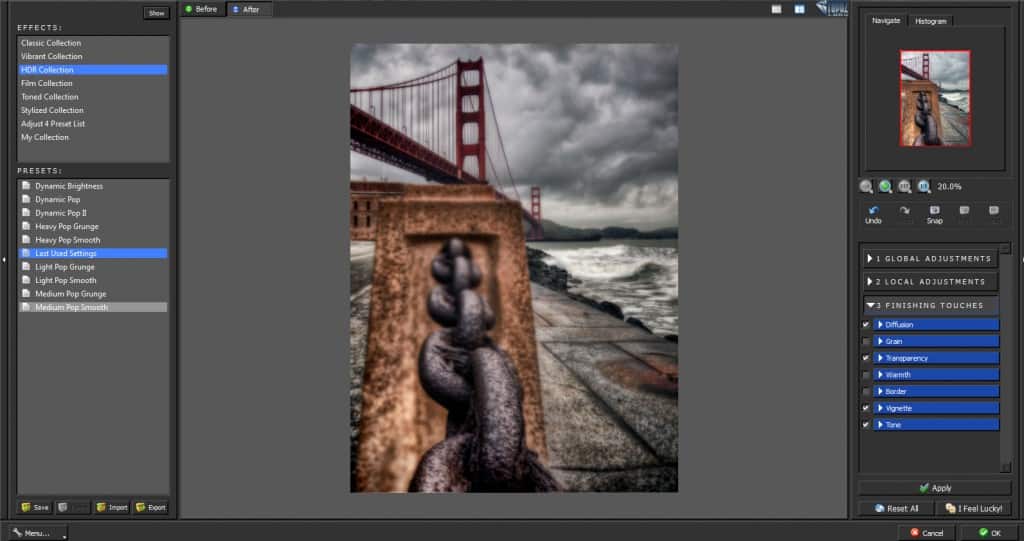
Task: Click the first magnifier zoom icon
Action: [x=866, y=187]
